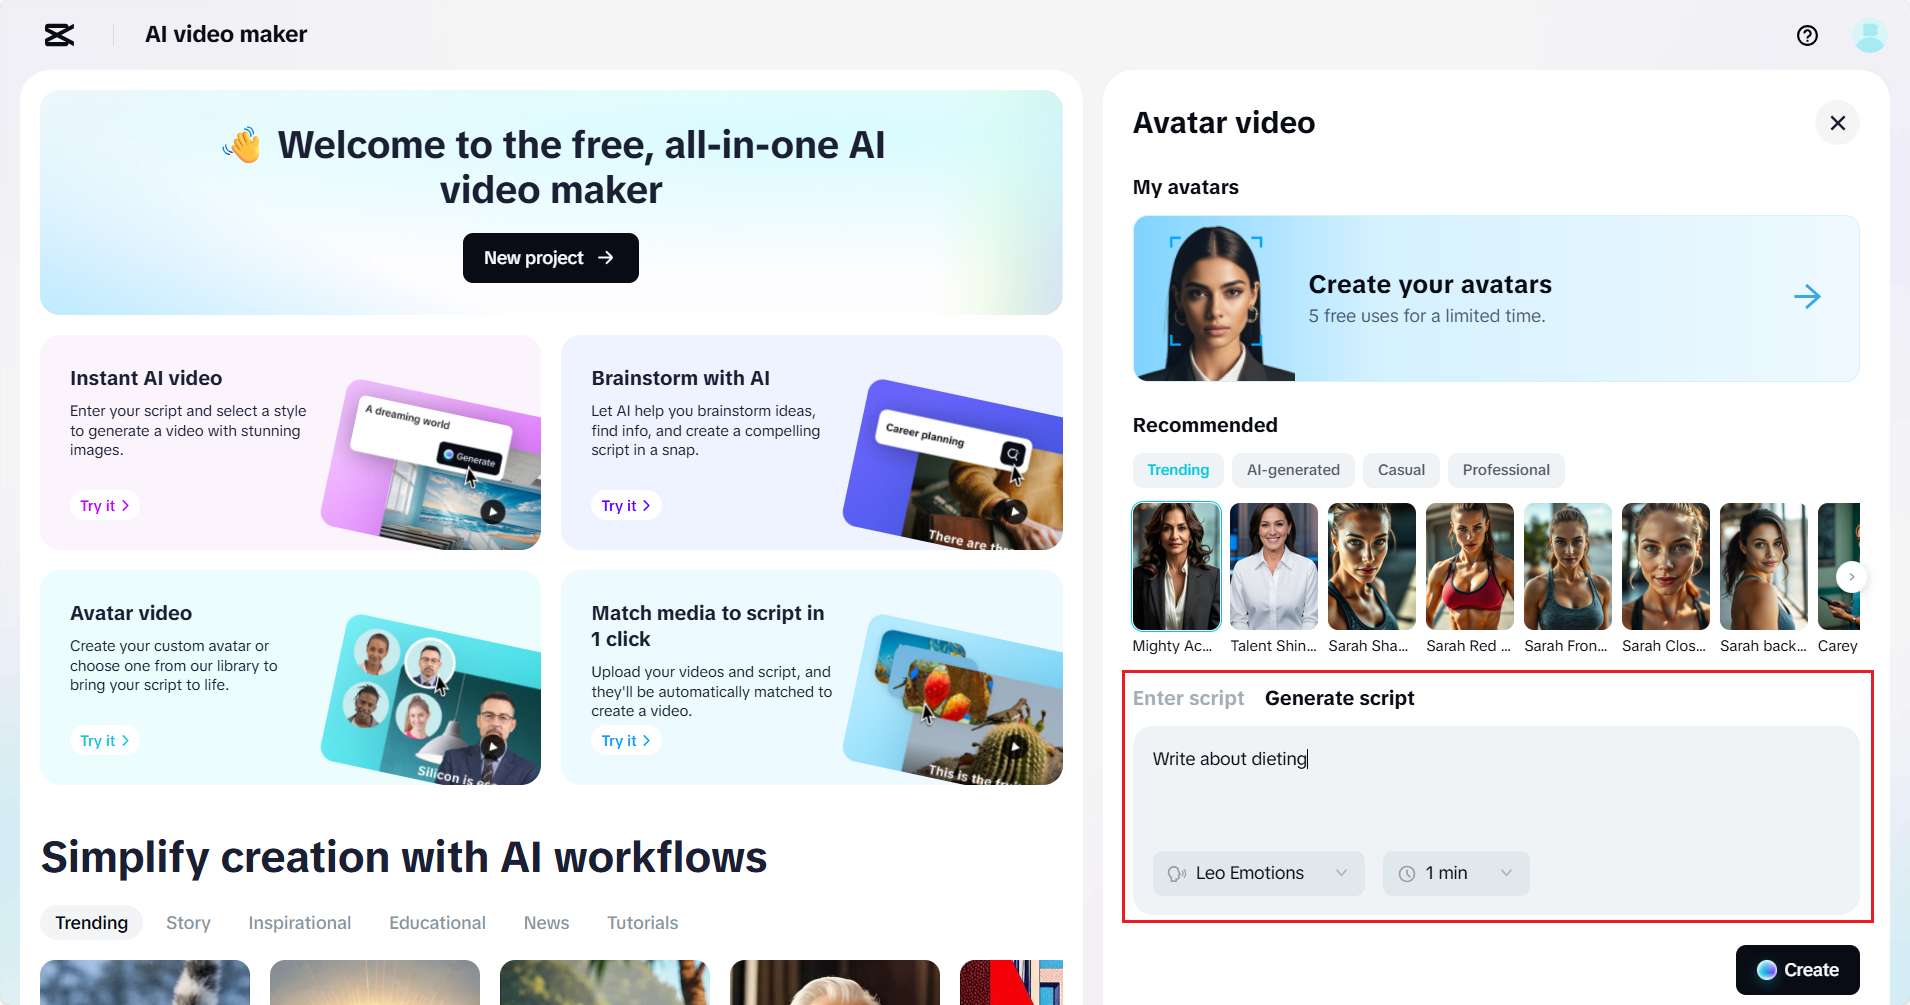Click the Create button
Image resolution: width=1910 pixels, height=1005 pixels.
click(x=1797, y=970)
